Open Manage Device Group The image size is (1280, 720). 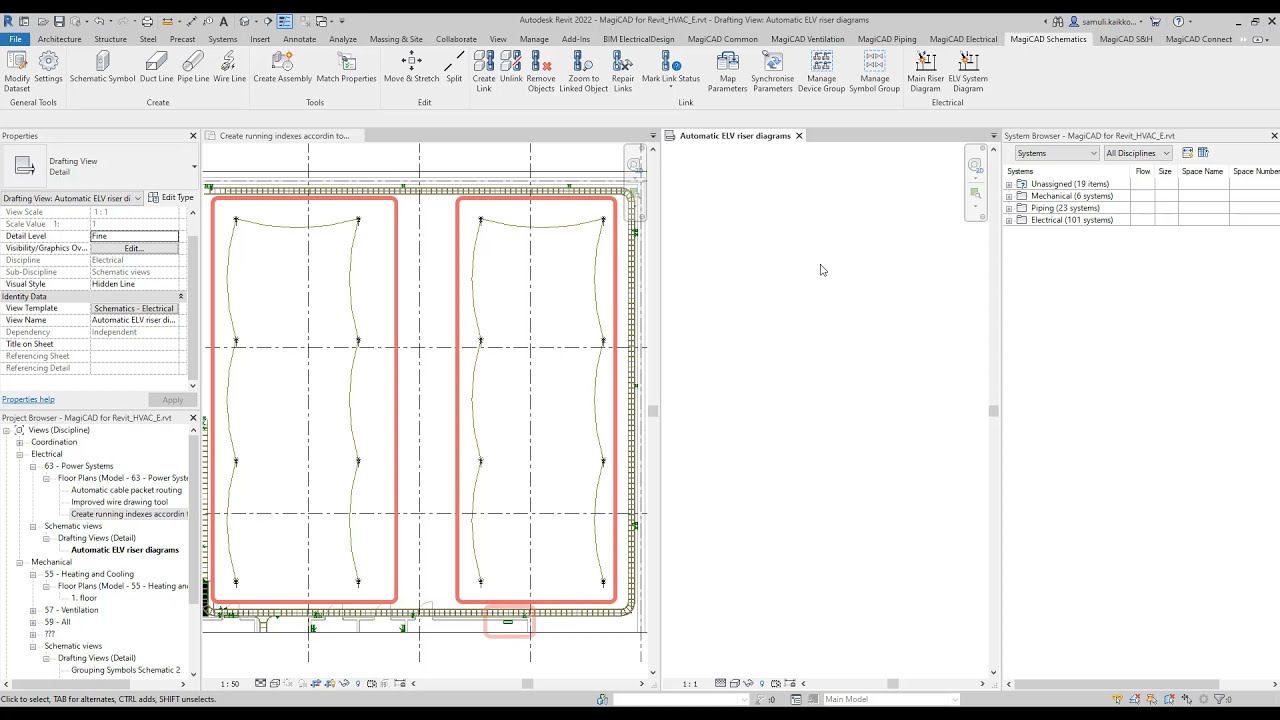[x=821, y=72]
